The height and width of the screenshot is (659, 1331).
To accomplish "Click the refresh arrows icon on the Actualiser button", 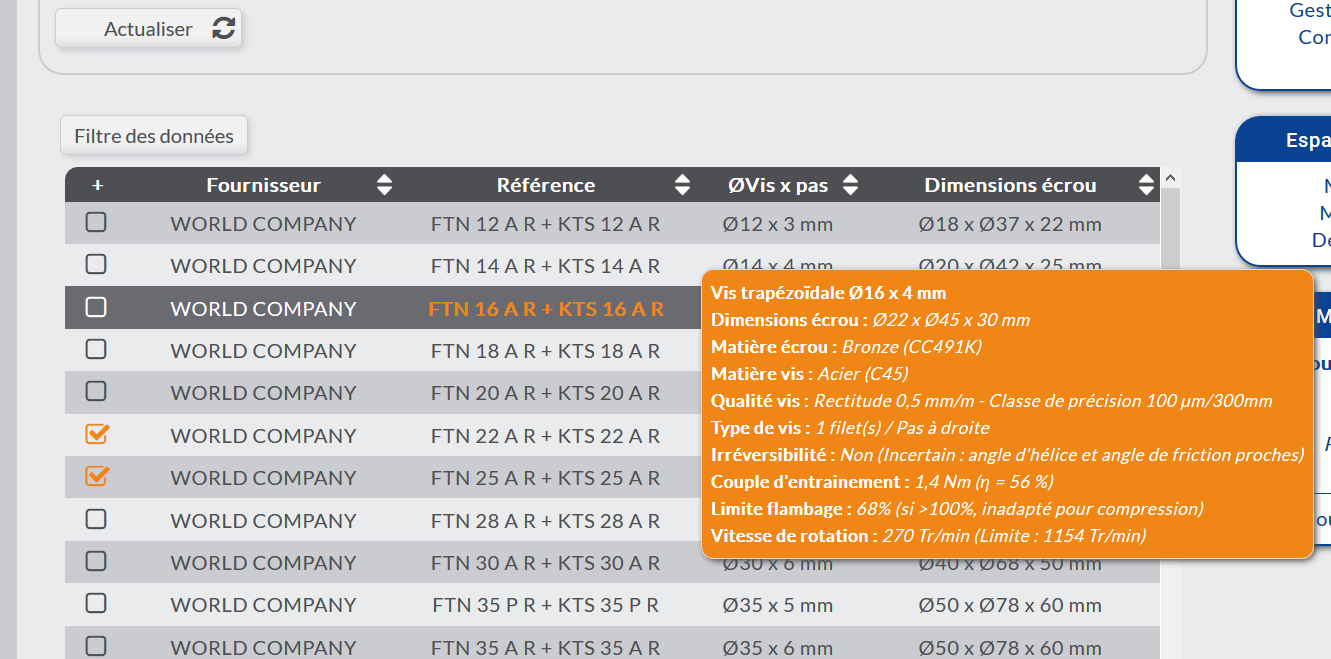I will [x=224, y=29].
